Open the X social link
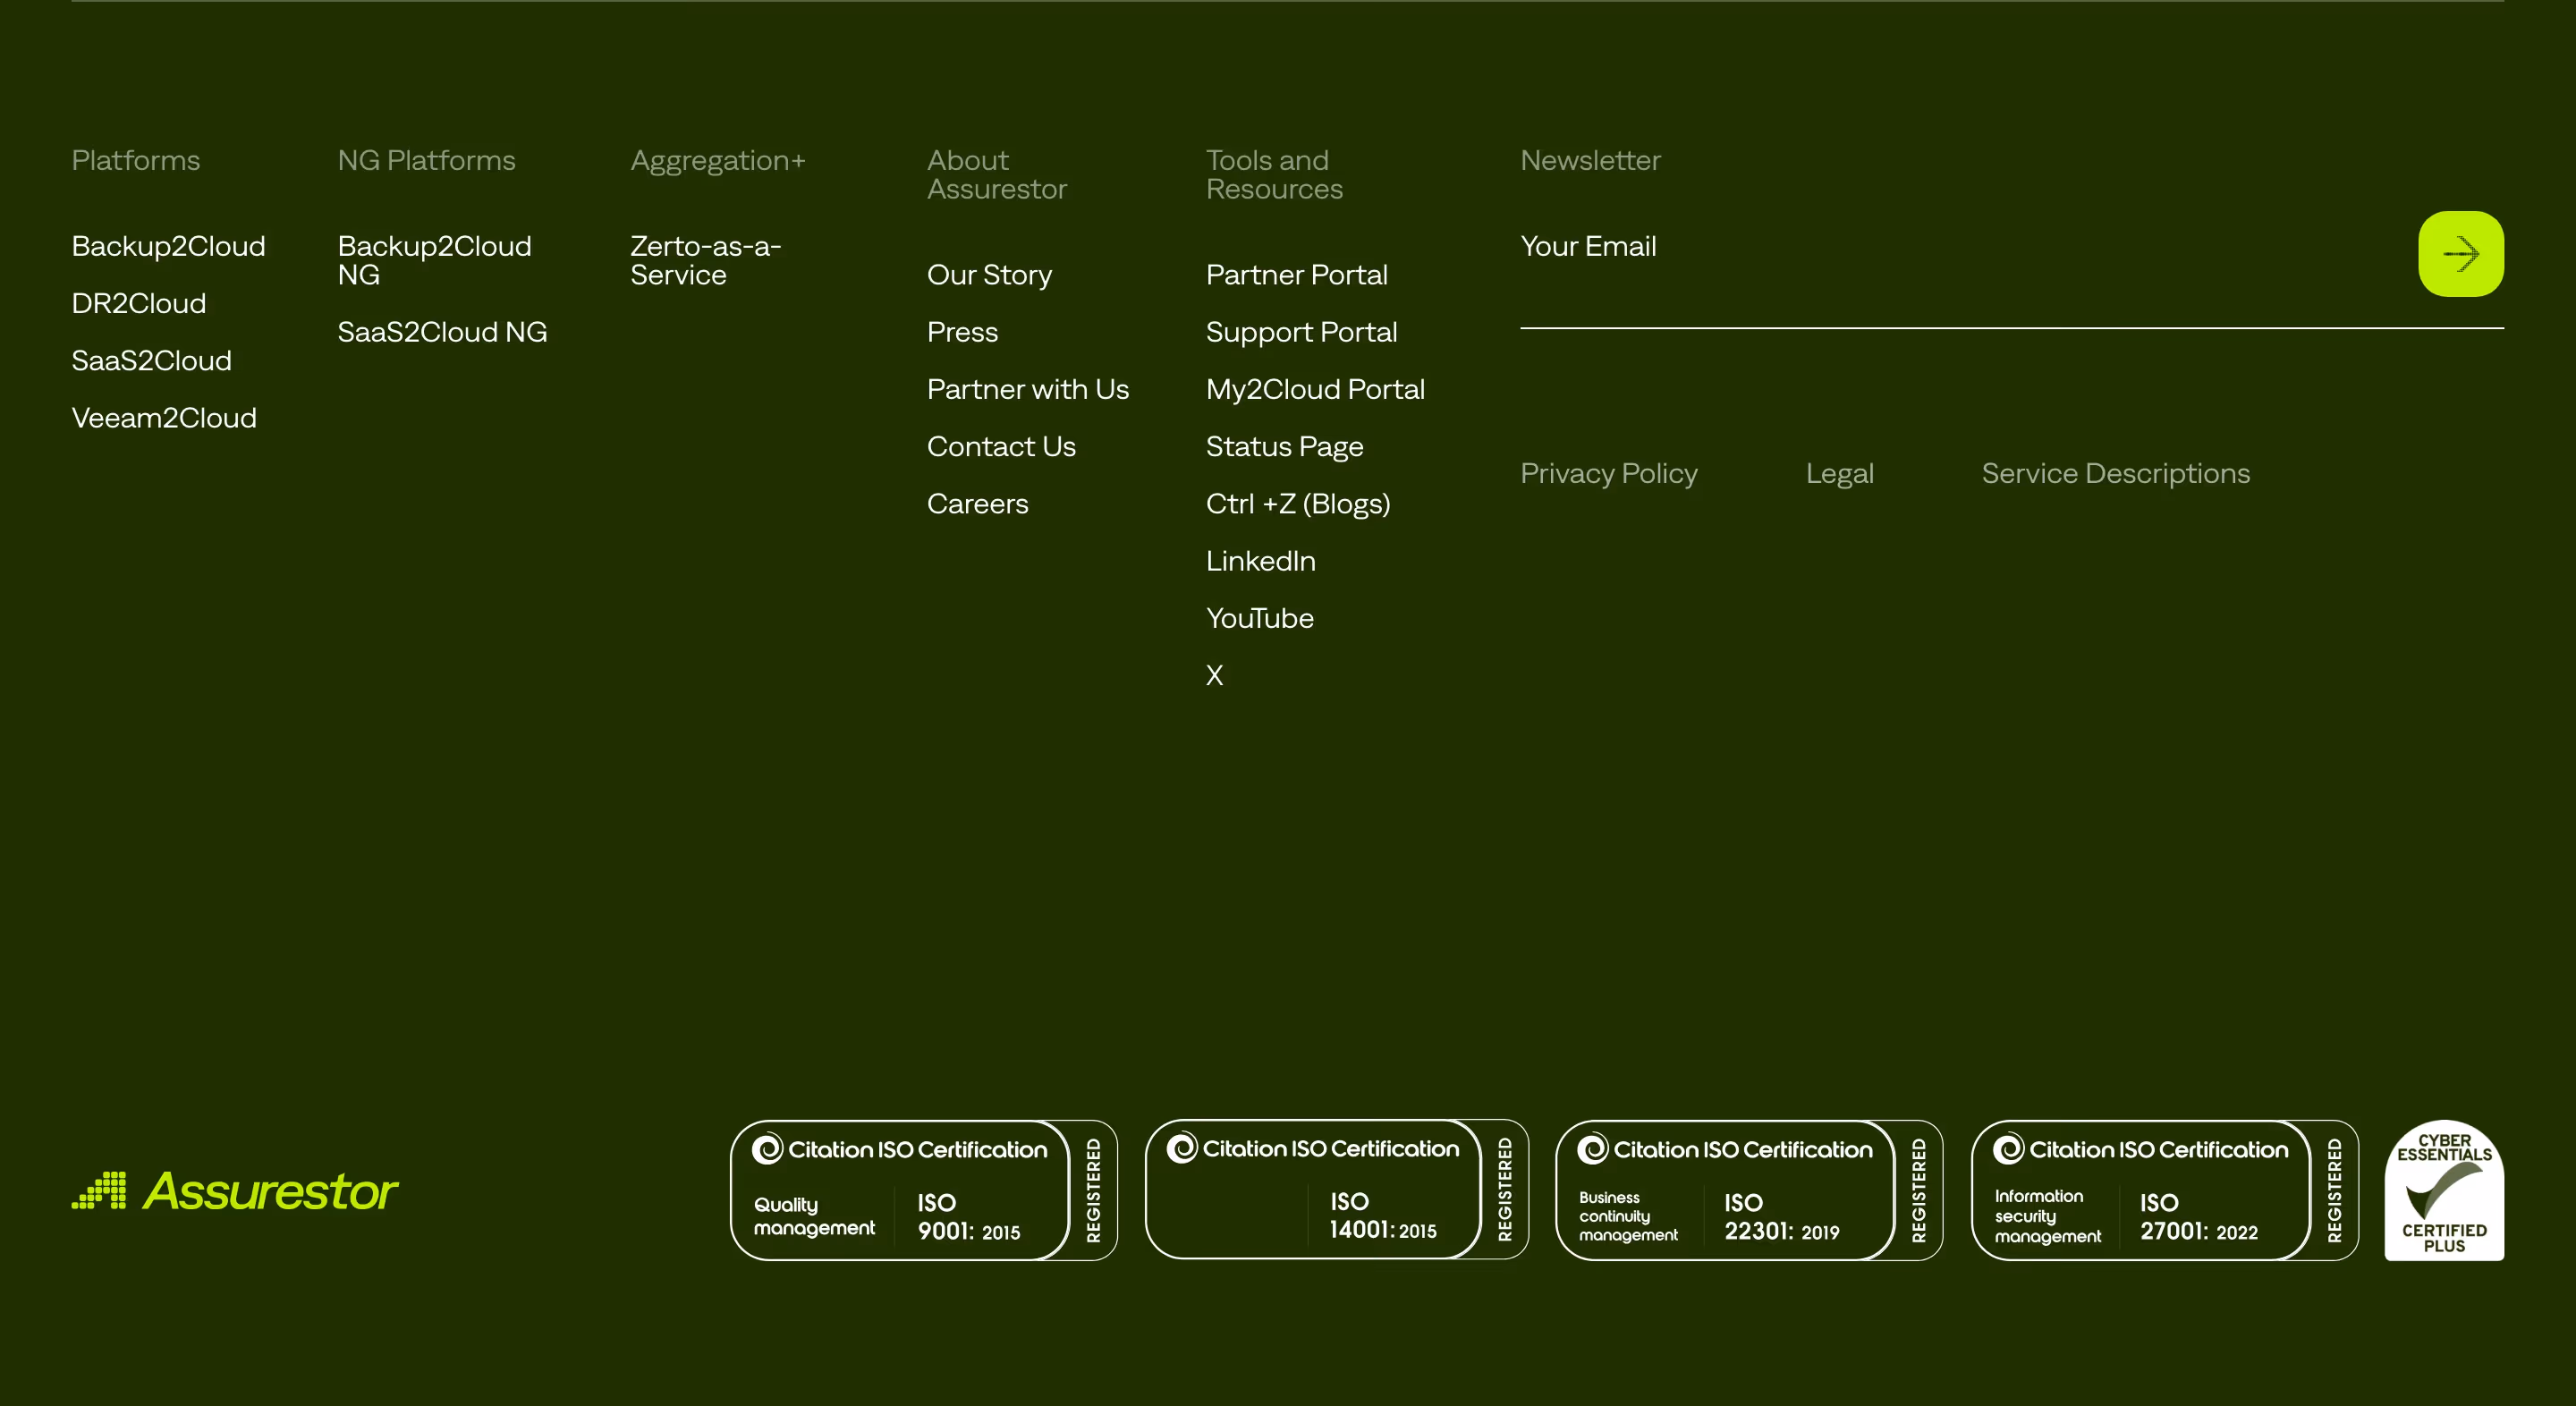The width and height of the screenshot is (2576, 1406). click(x=1214, y=676)
